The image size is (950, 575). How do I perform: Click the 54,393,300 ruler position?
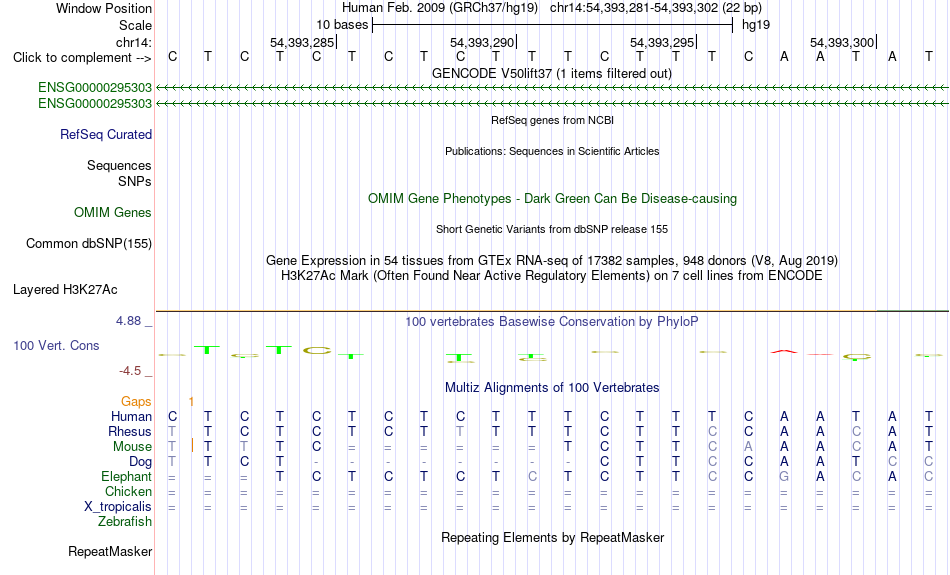point(842,42)
